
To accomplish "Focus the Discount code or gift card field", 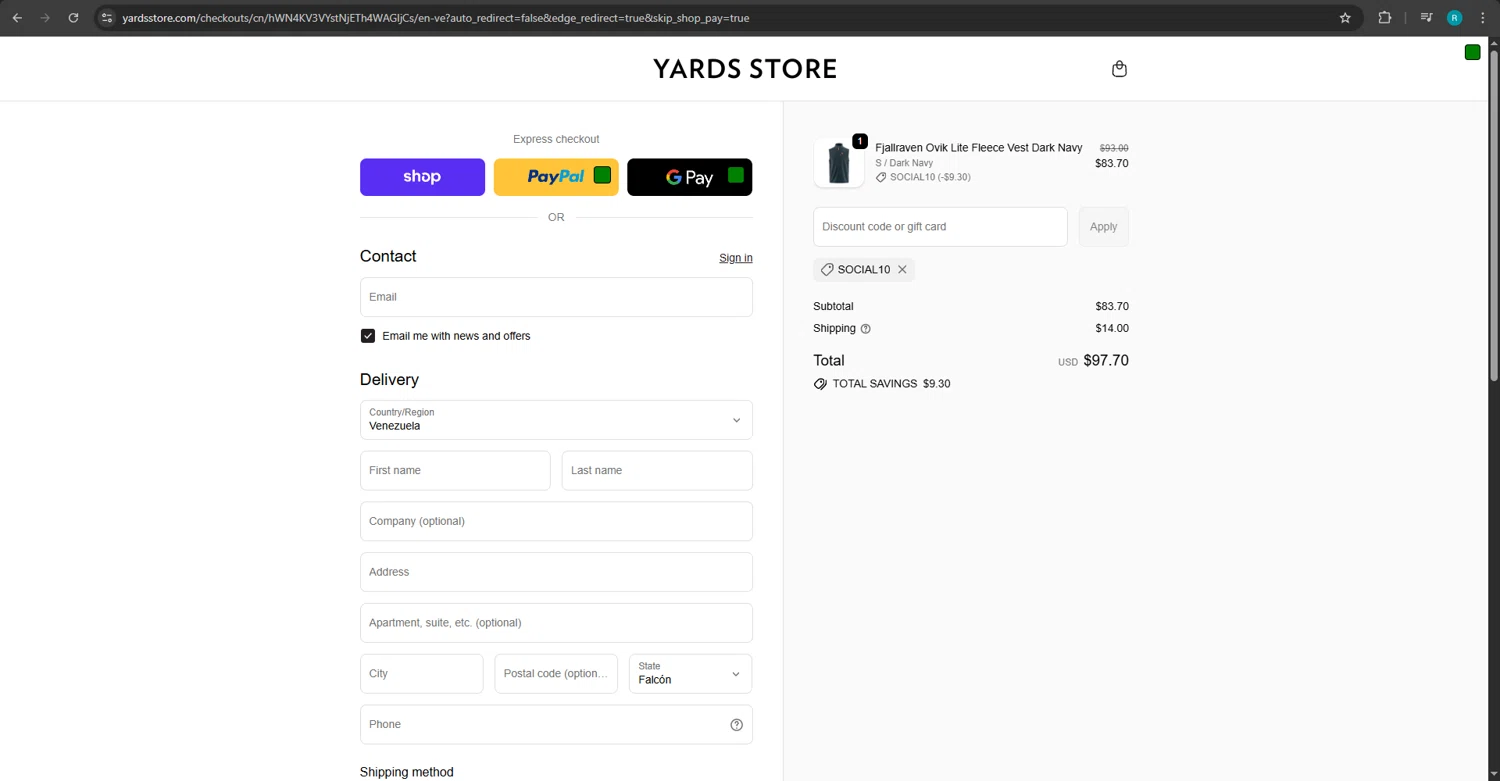I will coord(940,227).
